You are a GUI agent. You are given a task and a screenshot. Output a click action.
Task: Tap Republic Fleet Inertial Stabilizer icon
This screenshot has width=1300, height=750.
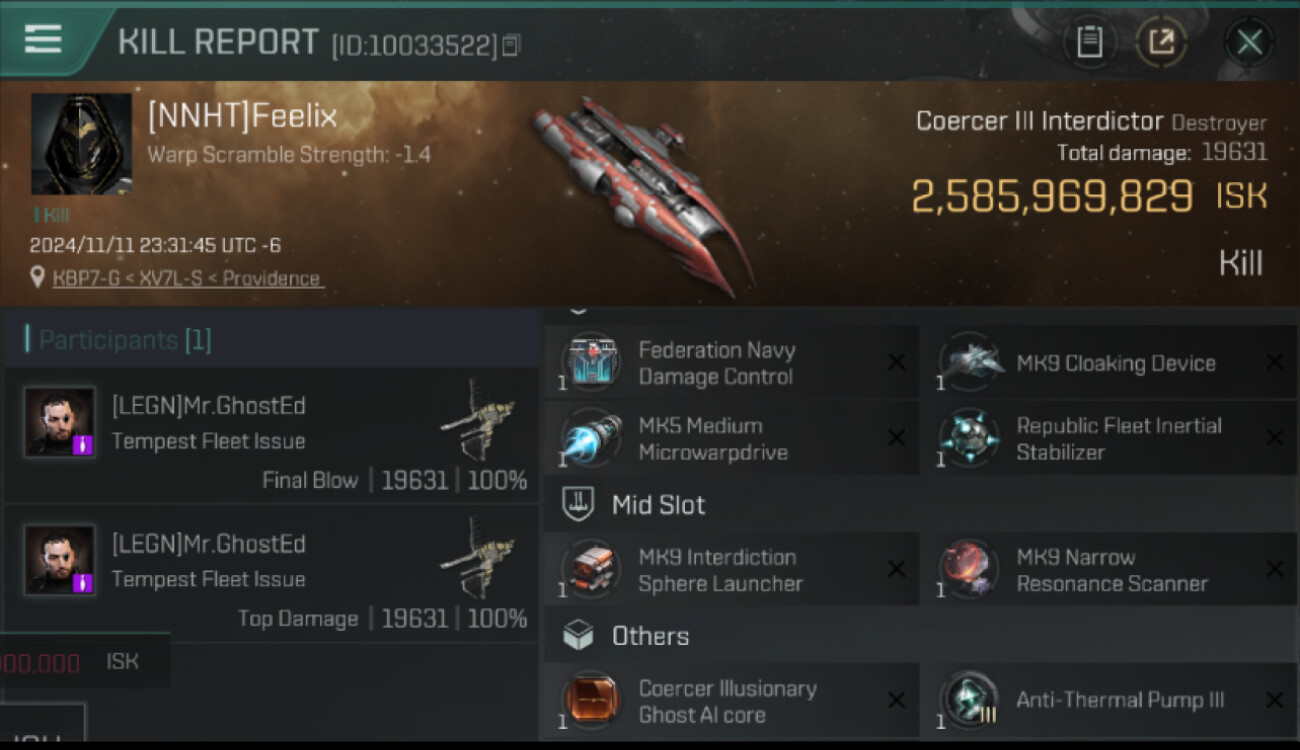(969, 438)
